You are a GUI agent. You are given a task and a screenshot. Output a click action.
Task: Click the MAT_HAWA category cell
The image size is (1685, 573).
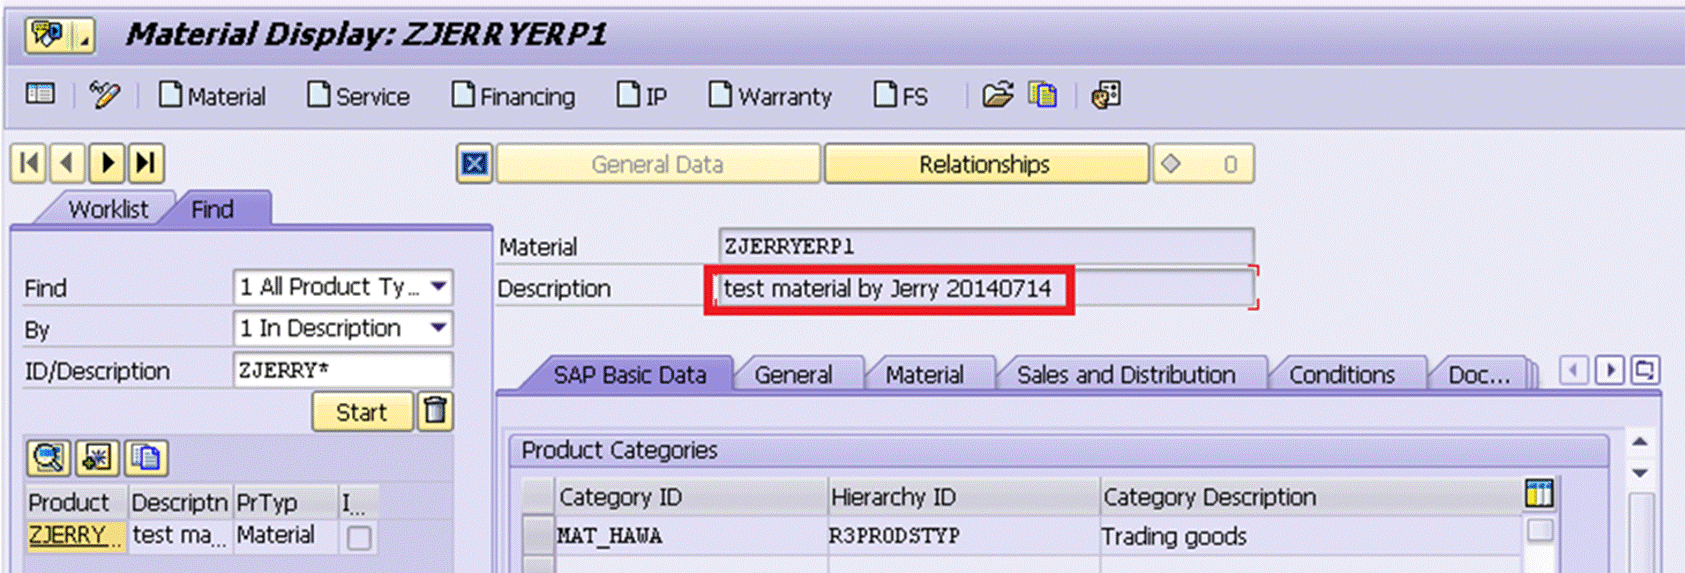point(690,536)
